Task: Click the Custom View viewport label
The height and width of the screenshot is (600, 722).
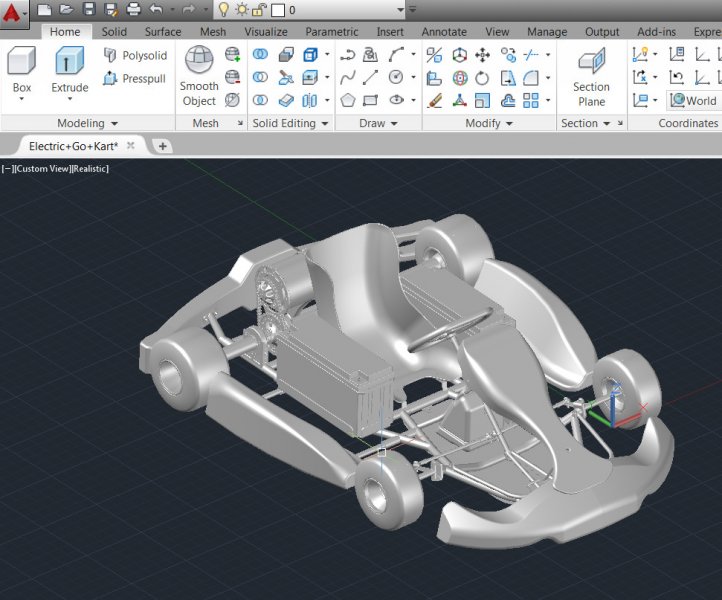Action: click(42, 169)
